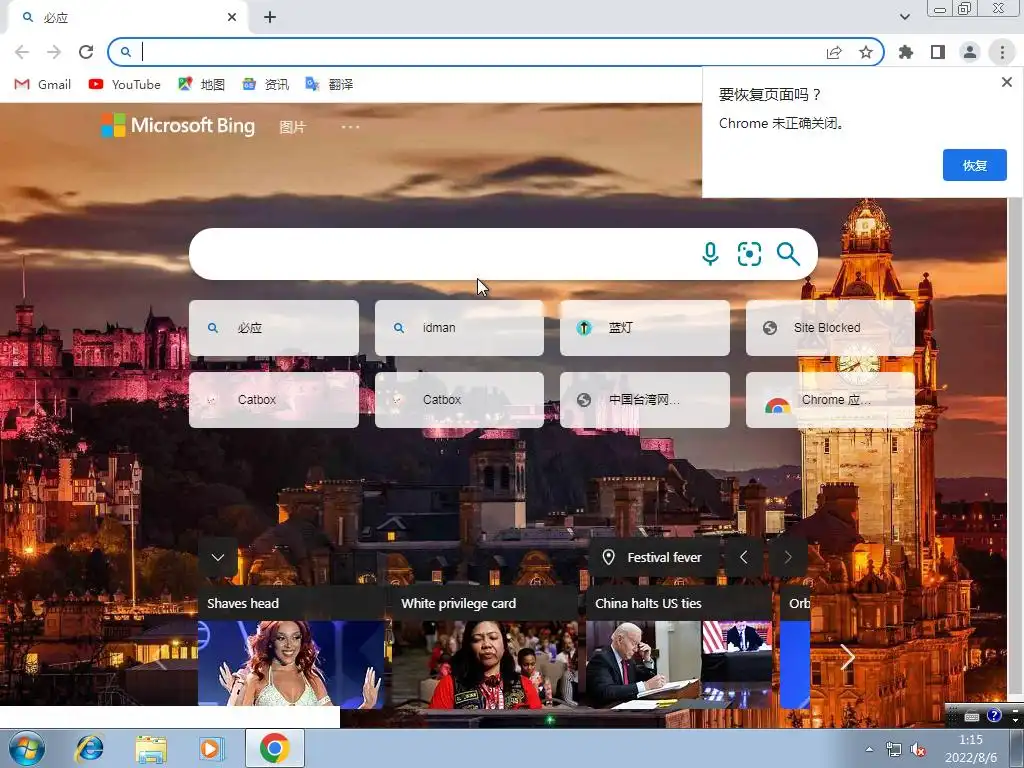
Task: Advance news carousel with right chevron
Action: tap(847, 657)
